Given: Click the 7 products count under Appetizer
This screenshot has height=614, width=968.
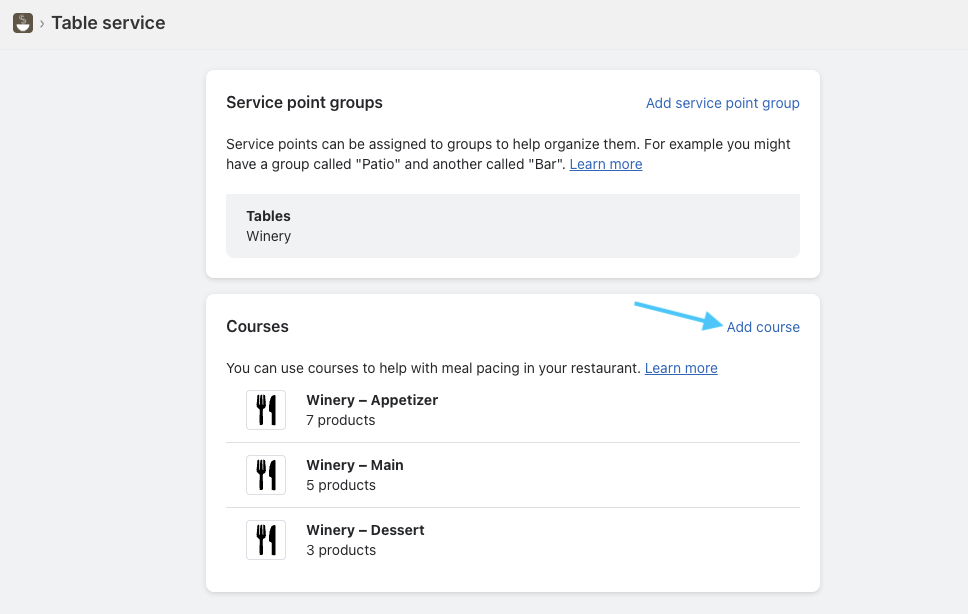Looking at the screenshot, I should point(340,420).
